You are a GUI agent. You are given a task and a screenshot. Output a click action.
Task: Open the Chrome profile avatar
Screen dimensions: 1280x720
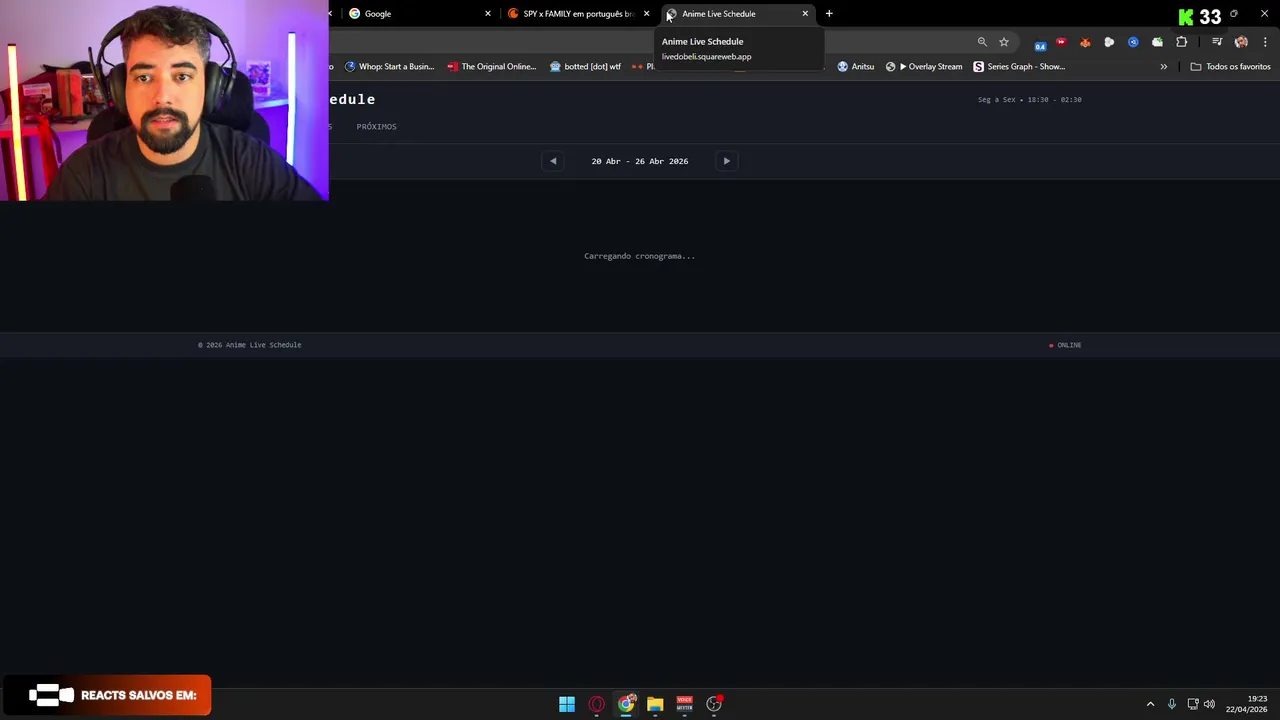pyautogui.click(x=1241, y=42)
